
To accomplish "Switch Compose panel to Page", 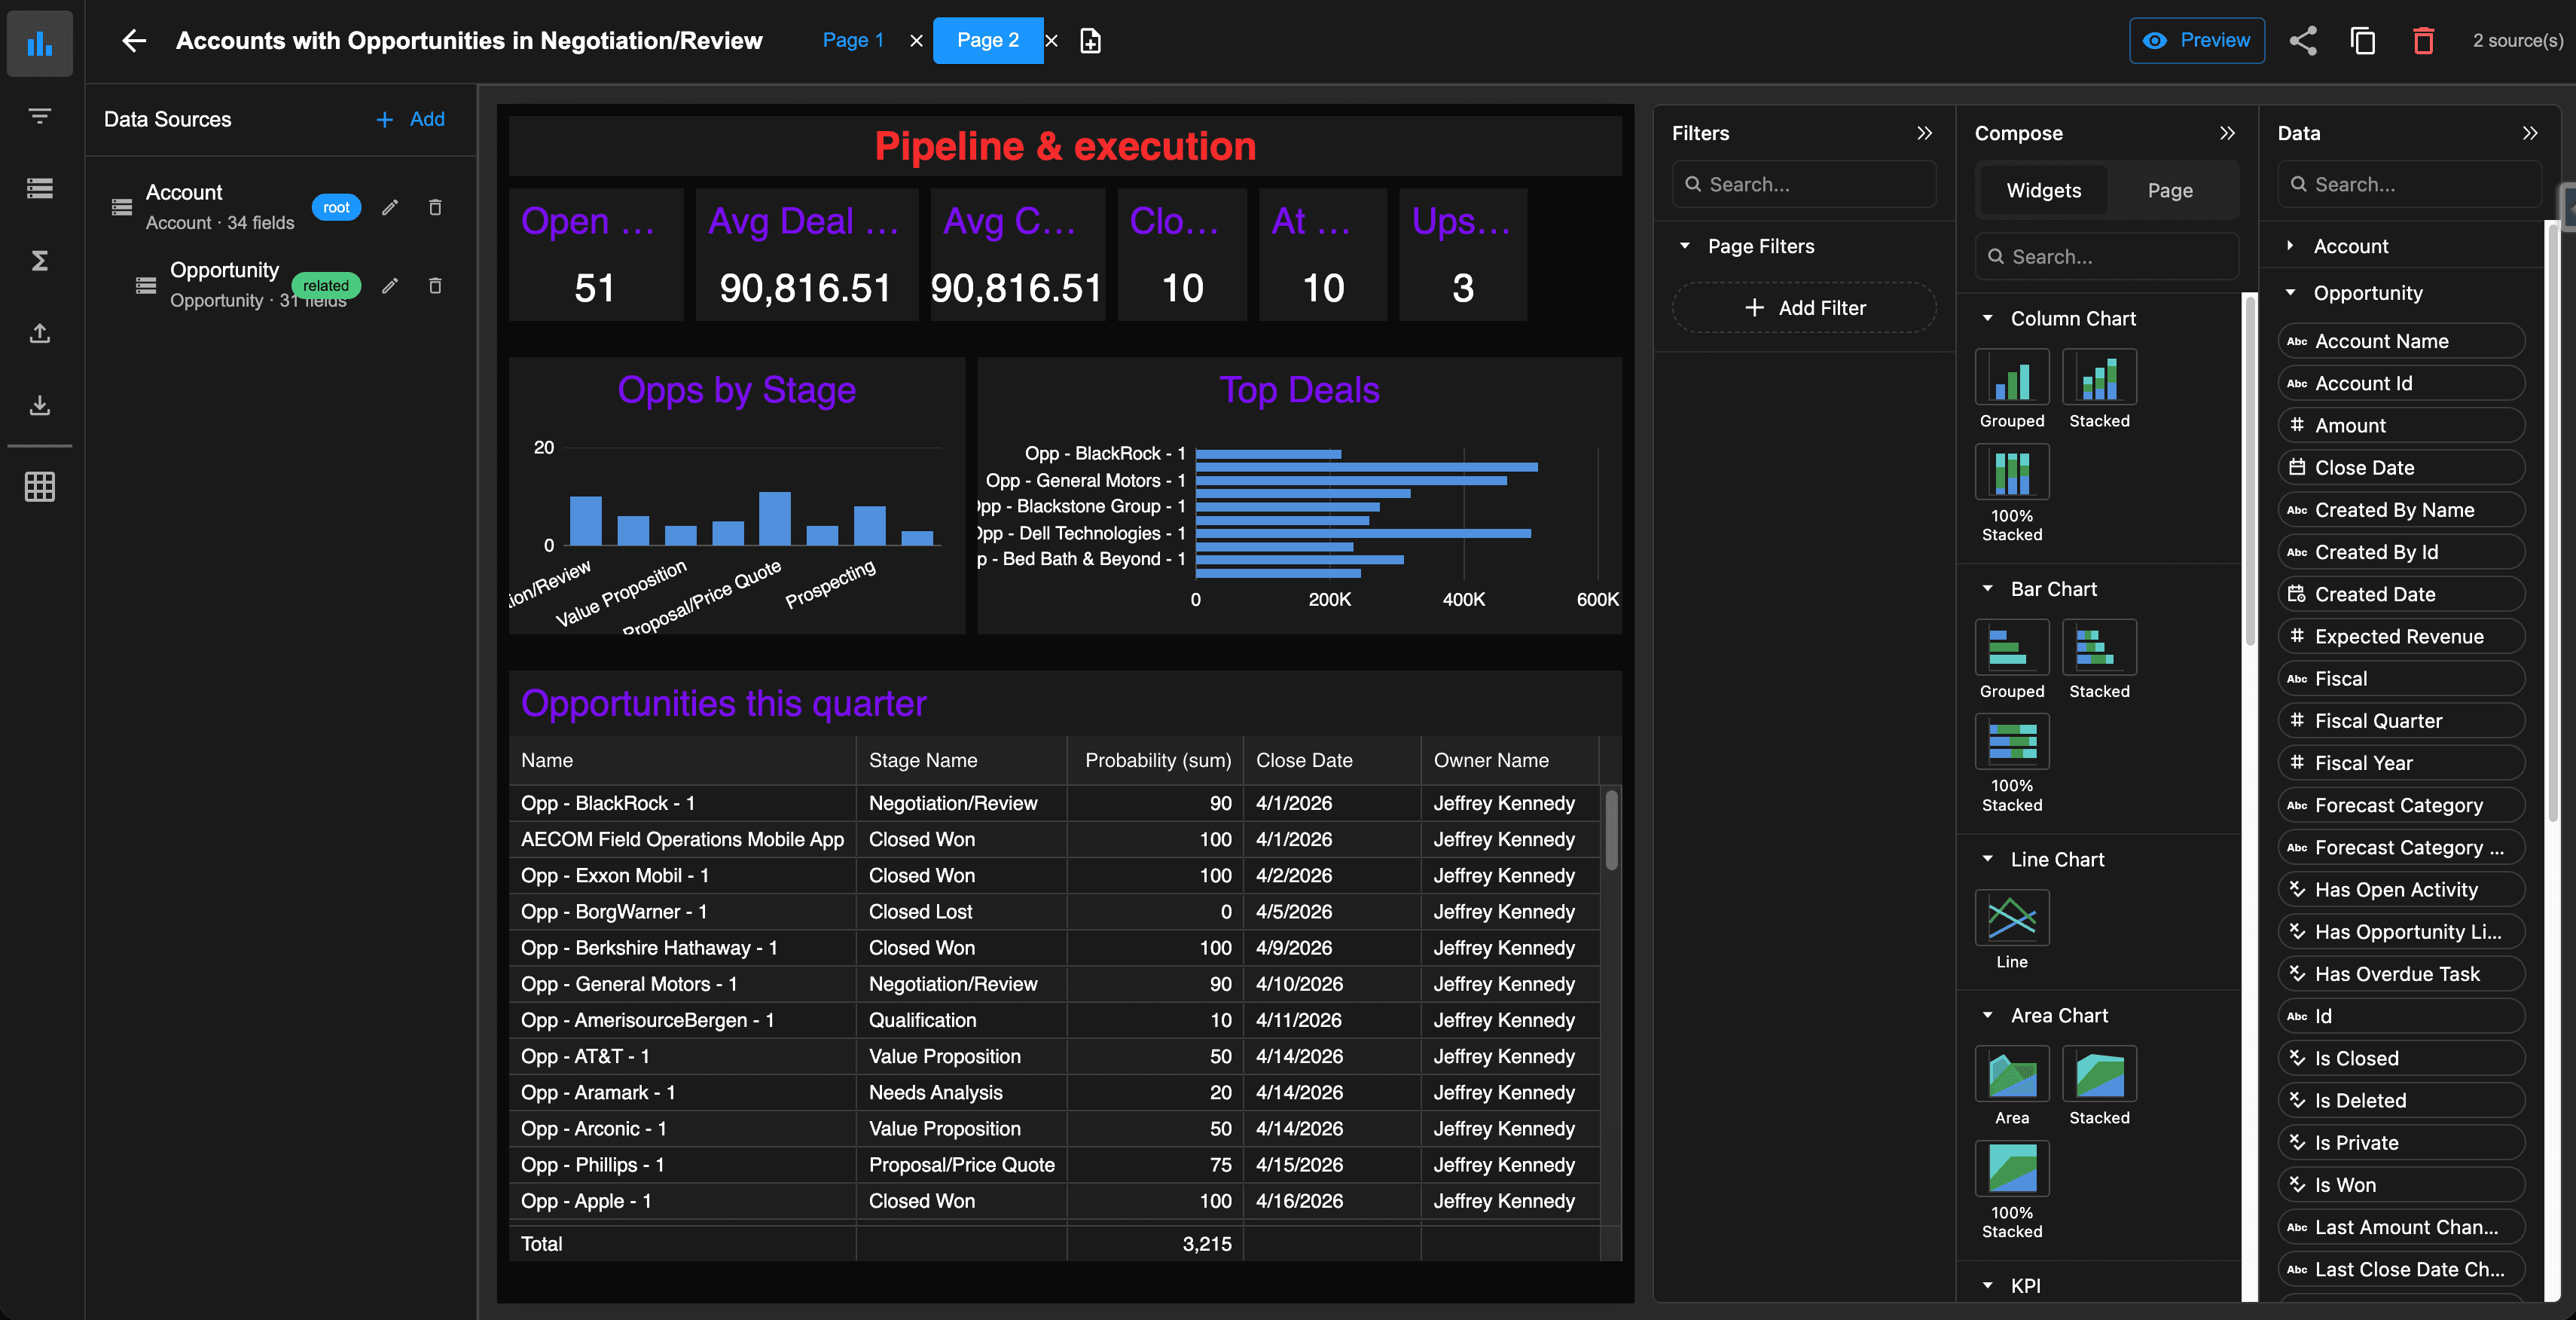I will point(2169,190).
